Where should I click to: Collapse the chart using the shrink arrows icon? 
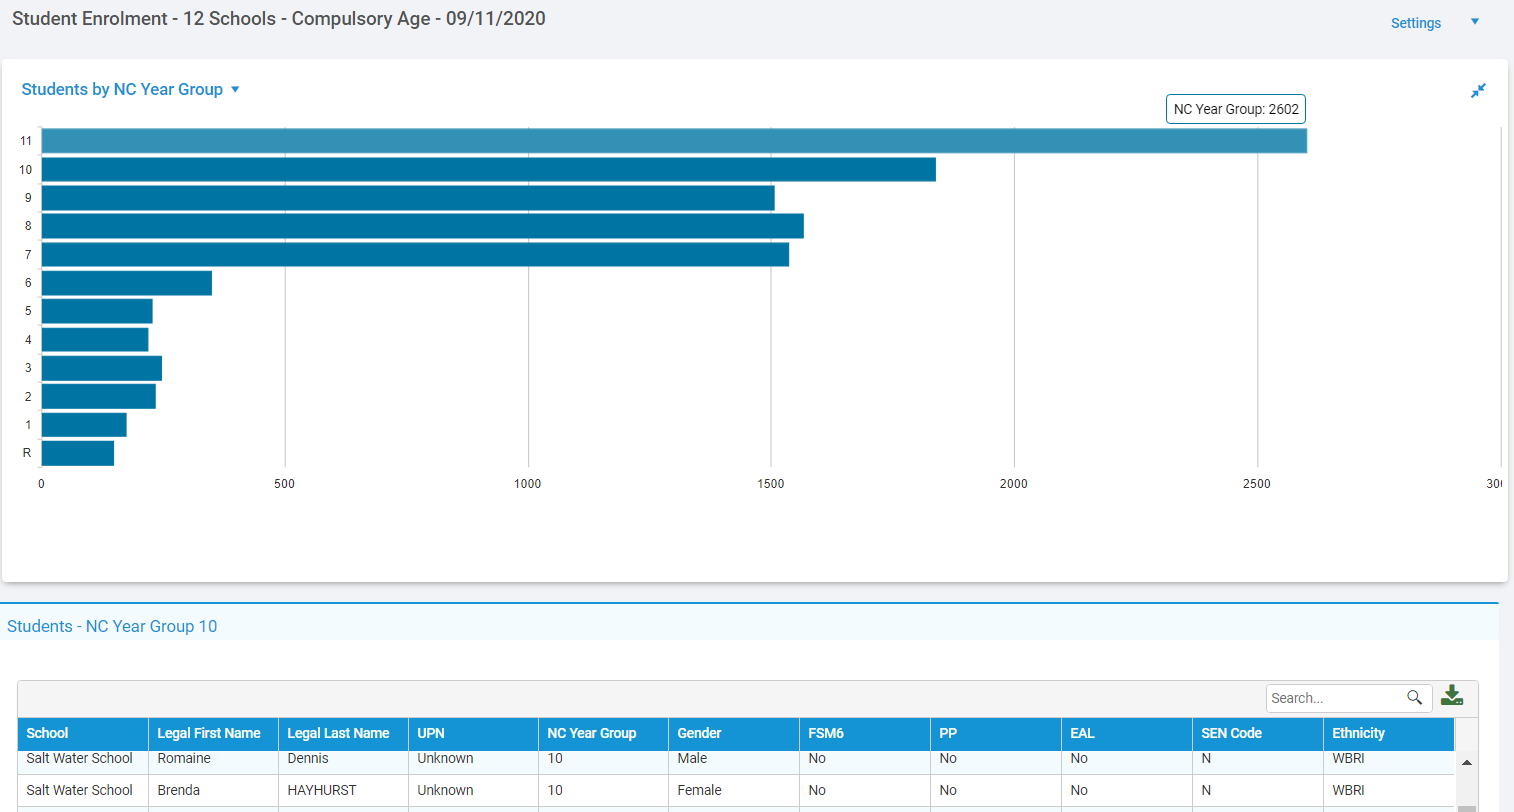pos(1478,91)
